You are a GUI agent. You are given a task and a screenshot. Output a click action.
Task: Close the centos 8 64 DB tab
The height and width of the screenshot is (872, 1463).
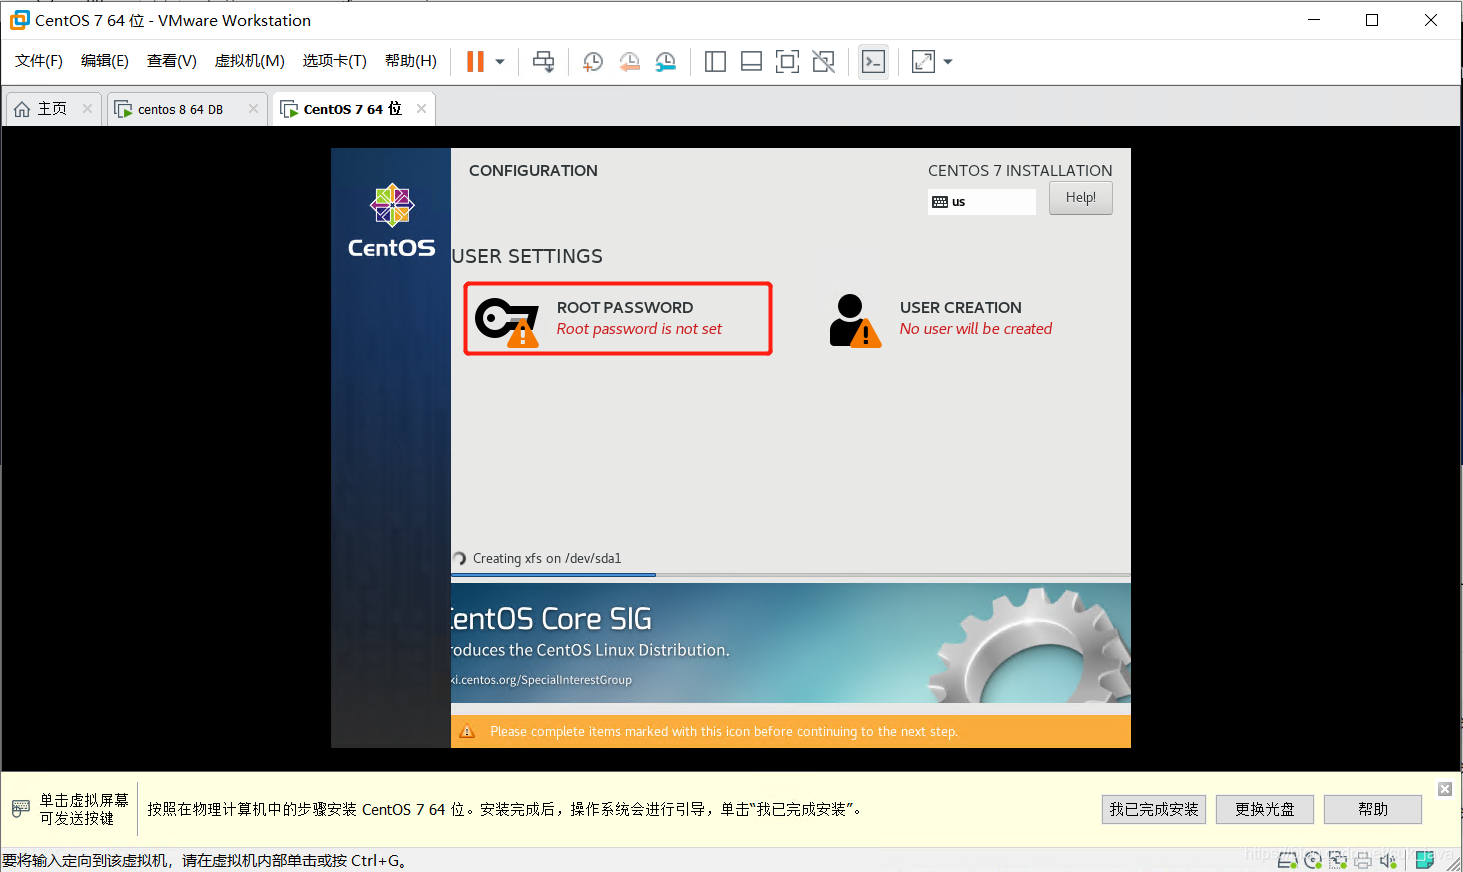(254, 109)
